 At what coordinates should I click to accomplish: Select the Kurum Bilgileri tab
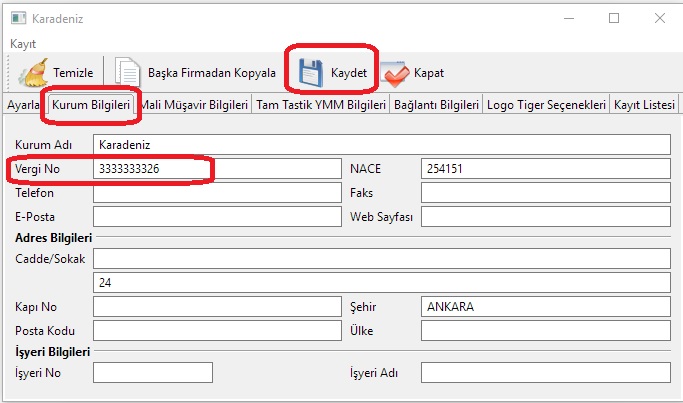coord(90,104)
